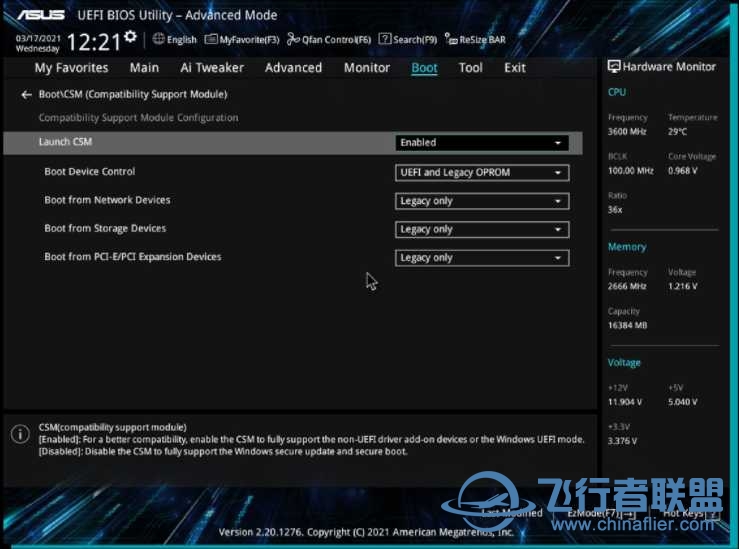Click the Version 2.20.1276 copyright text
Viewport: 739px width, 549px height.
coord(366,532)
